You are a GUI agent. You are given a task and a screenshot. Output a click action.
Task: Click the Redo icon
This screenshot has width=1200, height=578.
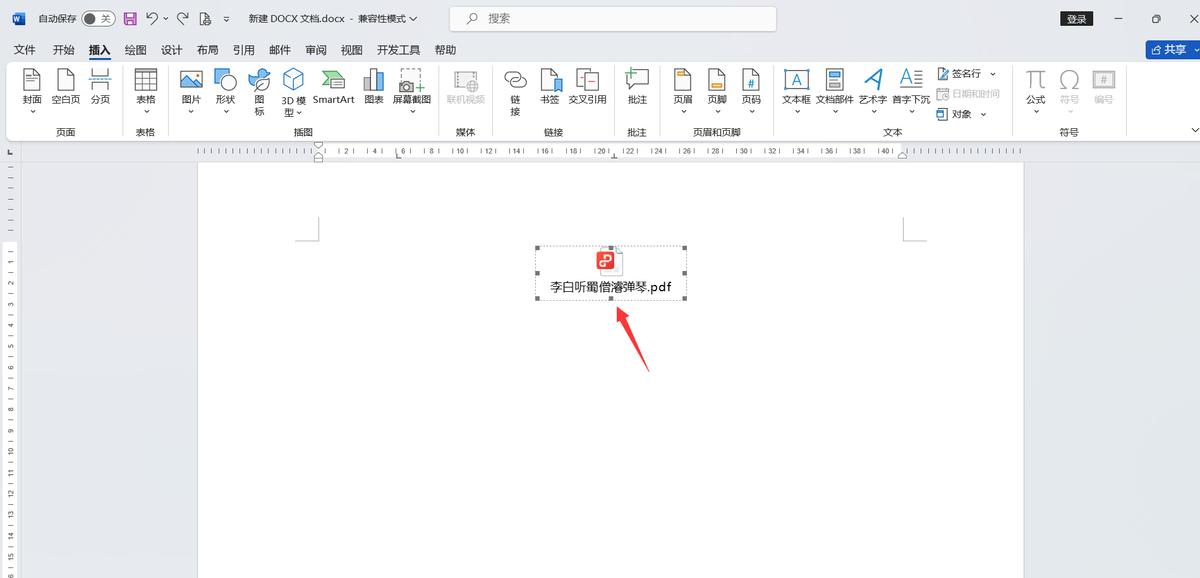[183, 18]
